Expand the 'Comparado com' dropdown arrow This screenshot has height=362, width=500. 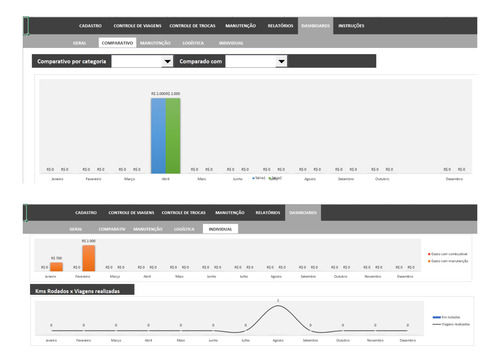[281, 61]
